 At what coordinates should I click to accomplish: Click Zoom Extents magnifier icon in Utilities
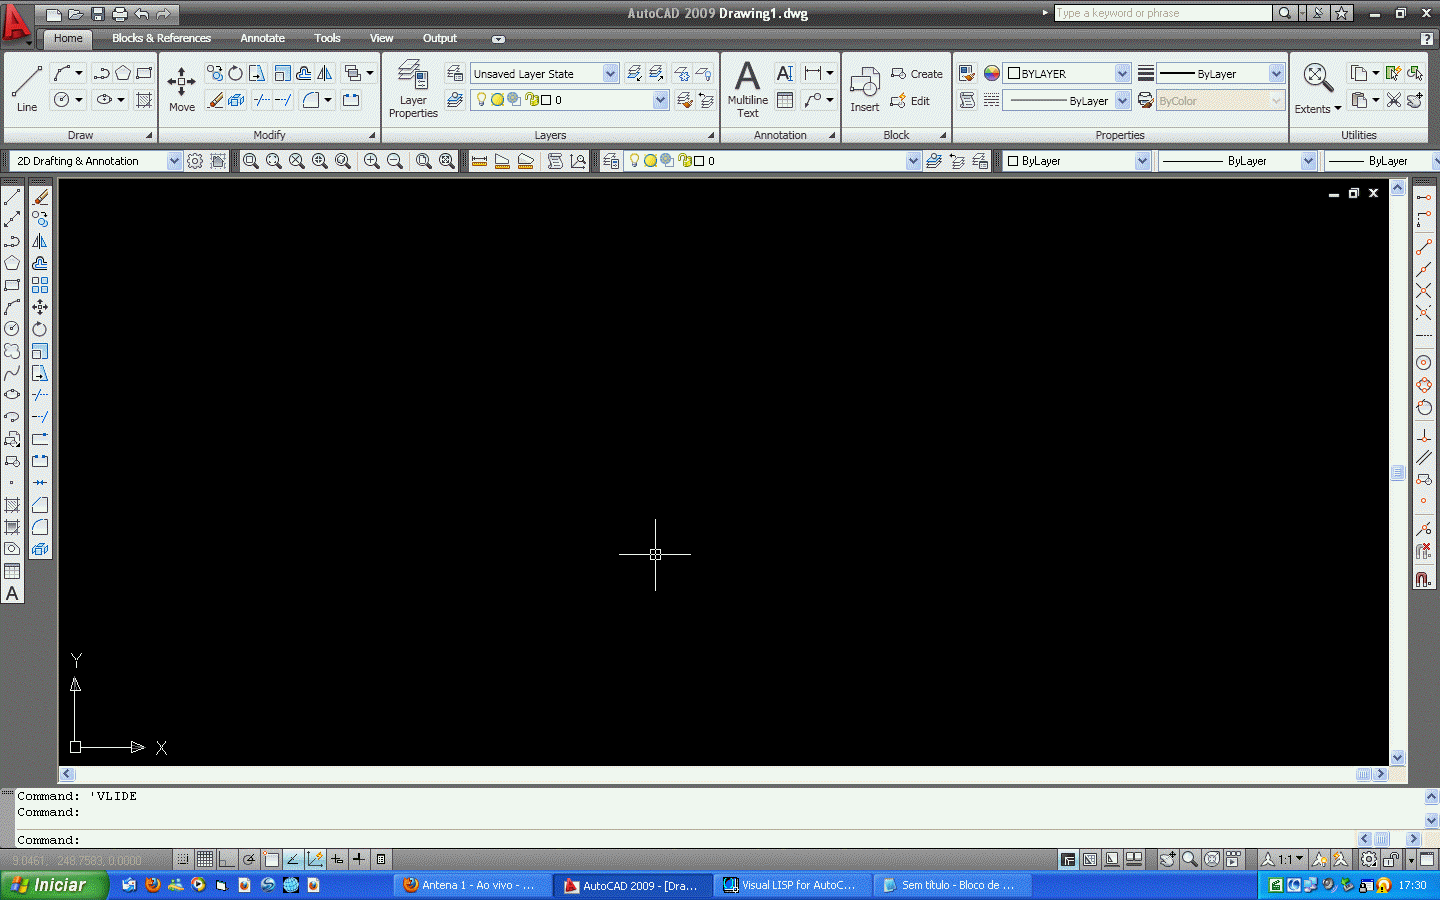point(1318,76)
